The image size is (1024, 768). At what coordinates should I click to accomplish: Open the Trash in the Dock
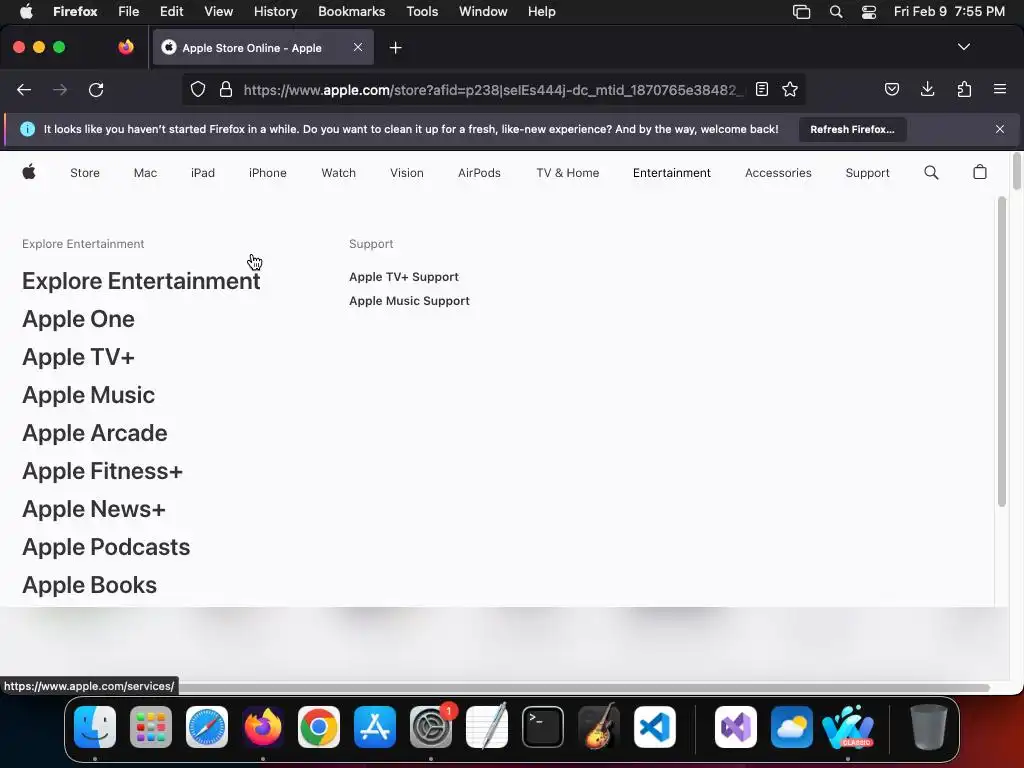click(928, 727)
